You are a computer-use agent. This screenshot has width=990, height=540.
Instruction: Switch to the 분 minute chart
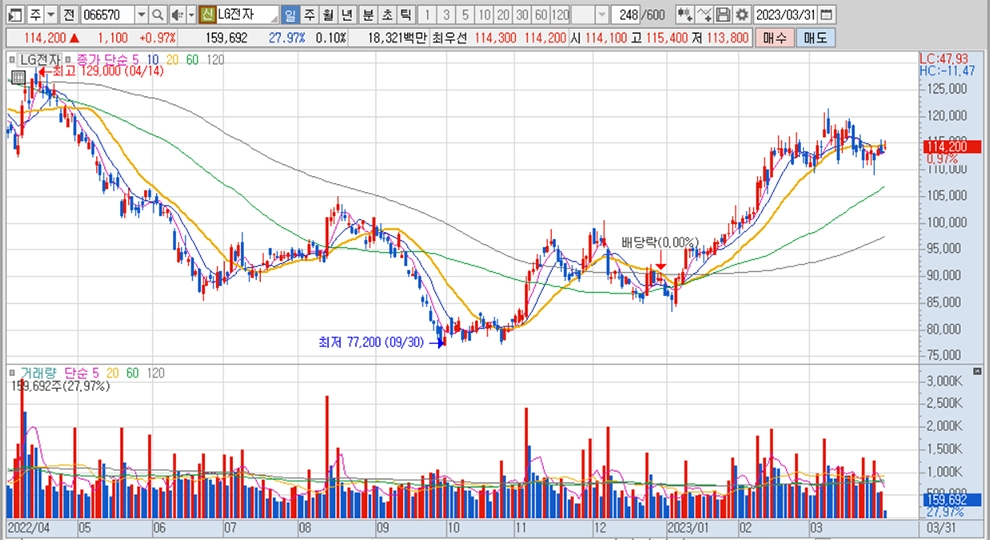(368, 14)
